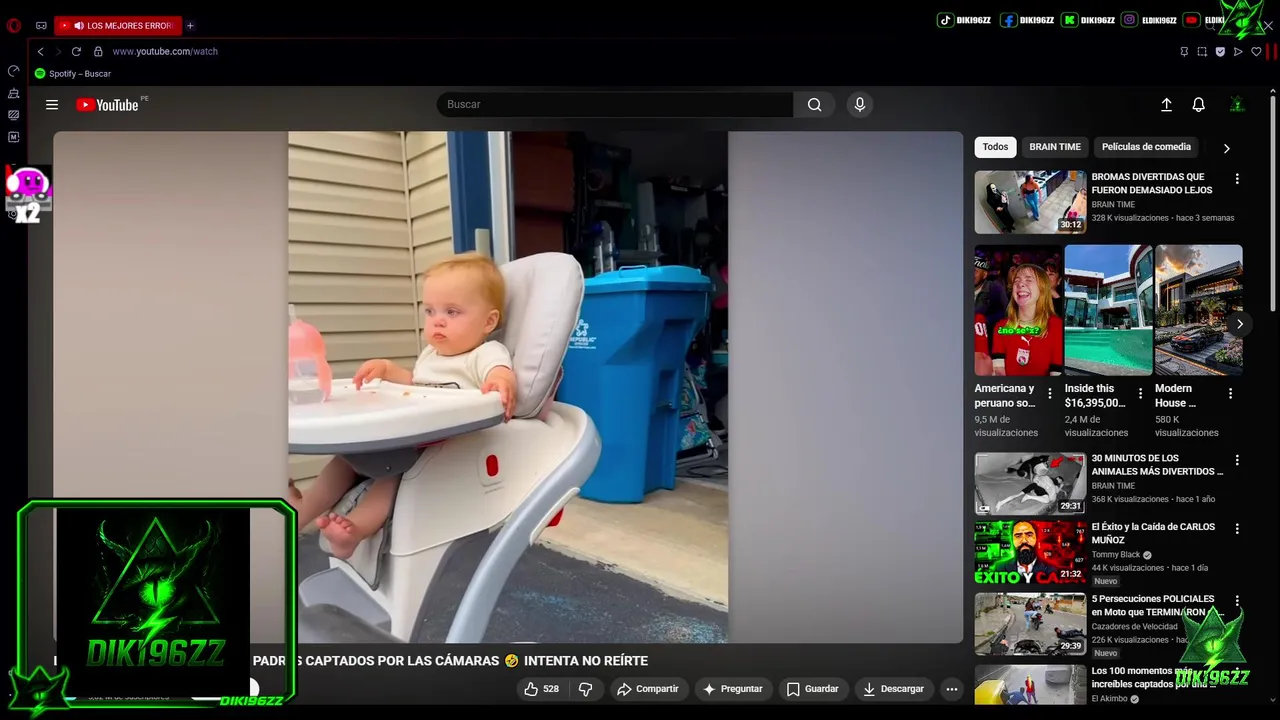Open the Tommy Black channel name
1280x720 pixels.
pyautogui.click(x=1116, y=555)
